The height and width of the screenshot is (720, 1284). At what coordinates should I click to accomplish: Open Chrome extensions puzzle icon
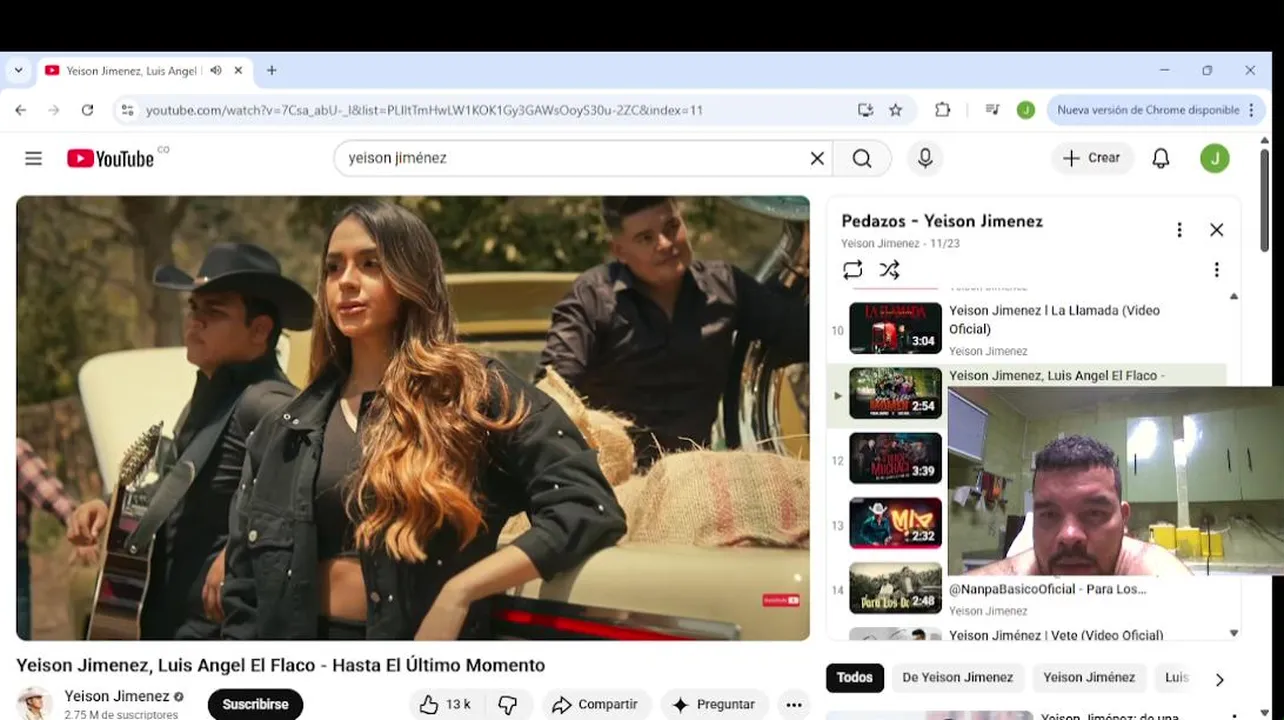(x=942, y=110)
